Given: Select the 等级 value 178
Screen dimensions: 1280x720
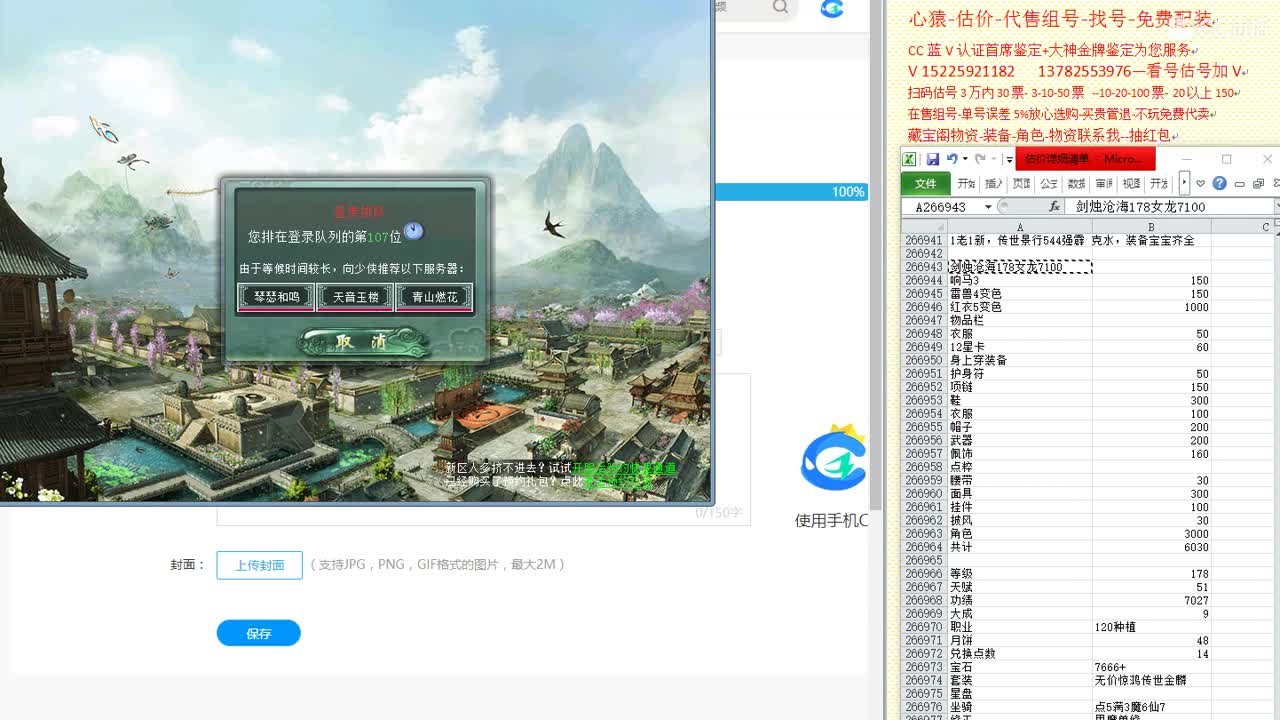Looking at the screenshot, I should coord(1152,574).
